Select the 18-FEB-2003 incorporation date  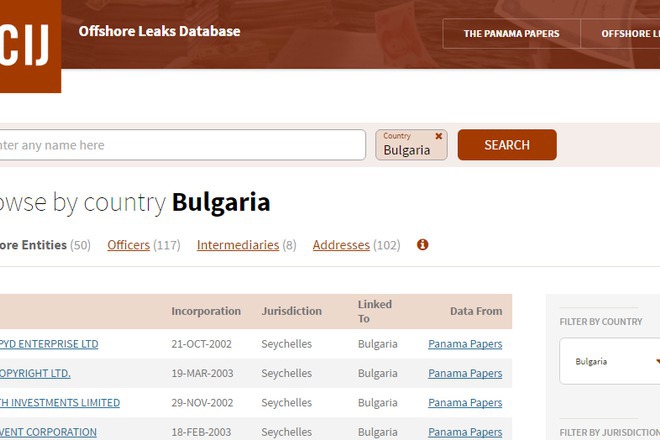pos(201,432)
